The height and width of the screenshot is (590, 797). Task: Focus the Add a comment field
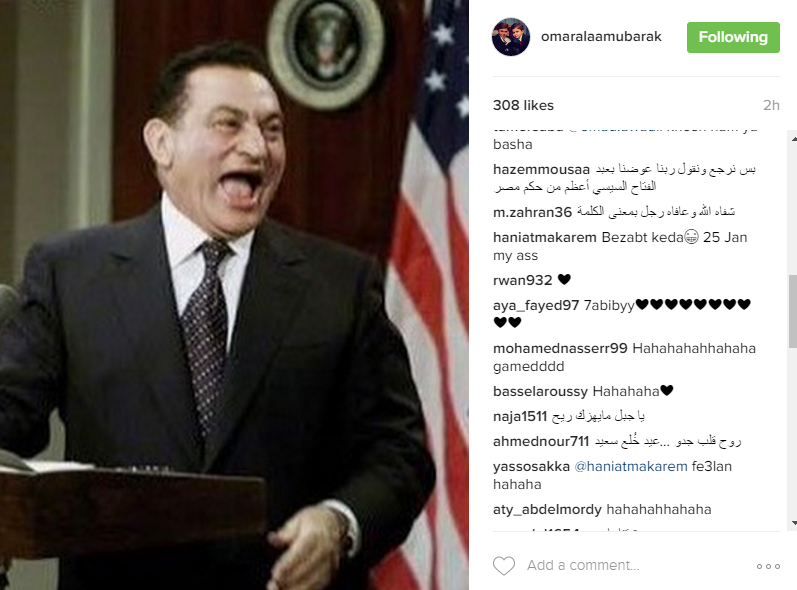(583, 565)
